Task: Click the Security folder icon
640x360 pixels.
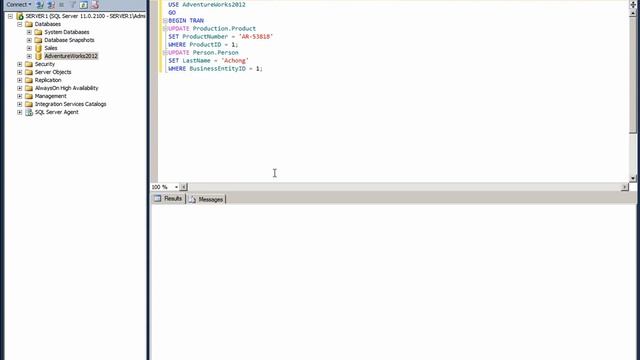Action: pos(29,64)
